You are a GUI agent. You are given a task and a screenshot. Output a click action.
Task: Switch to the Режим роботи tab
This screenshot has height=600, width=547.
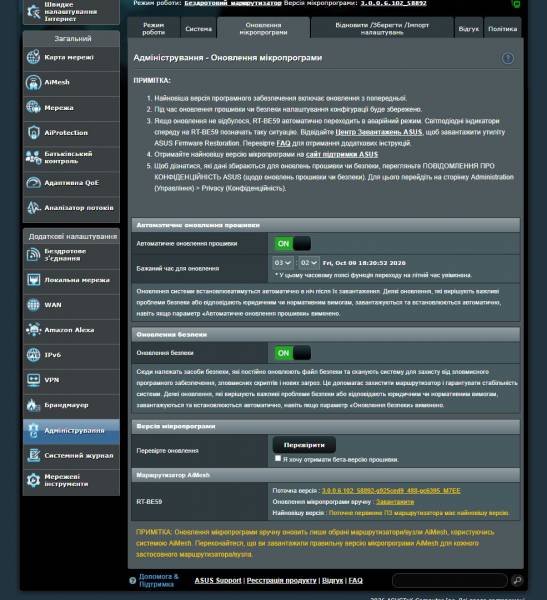(153, 29)
